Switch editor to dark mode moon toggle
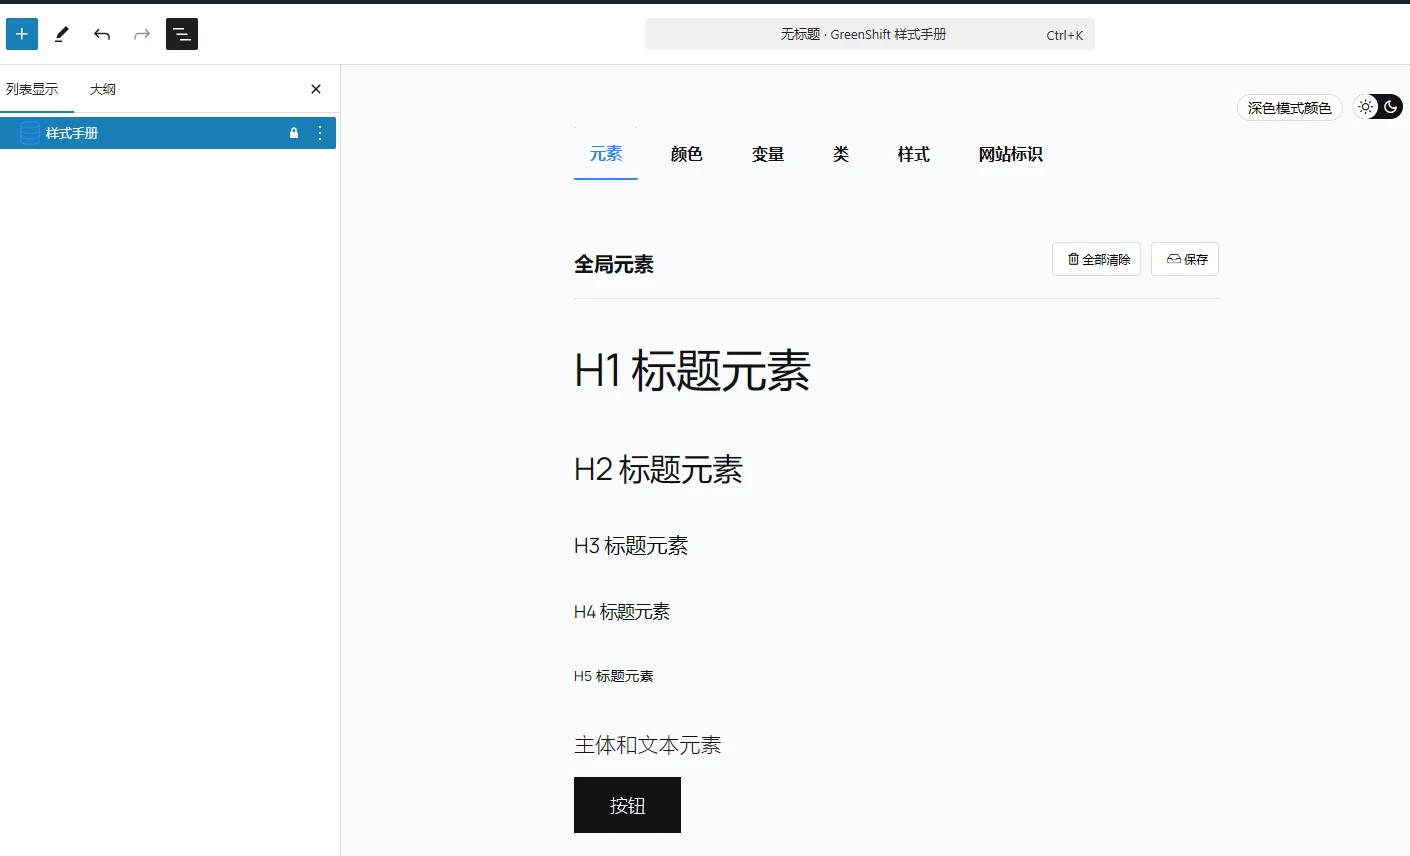 coord(1391,107)
